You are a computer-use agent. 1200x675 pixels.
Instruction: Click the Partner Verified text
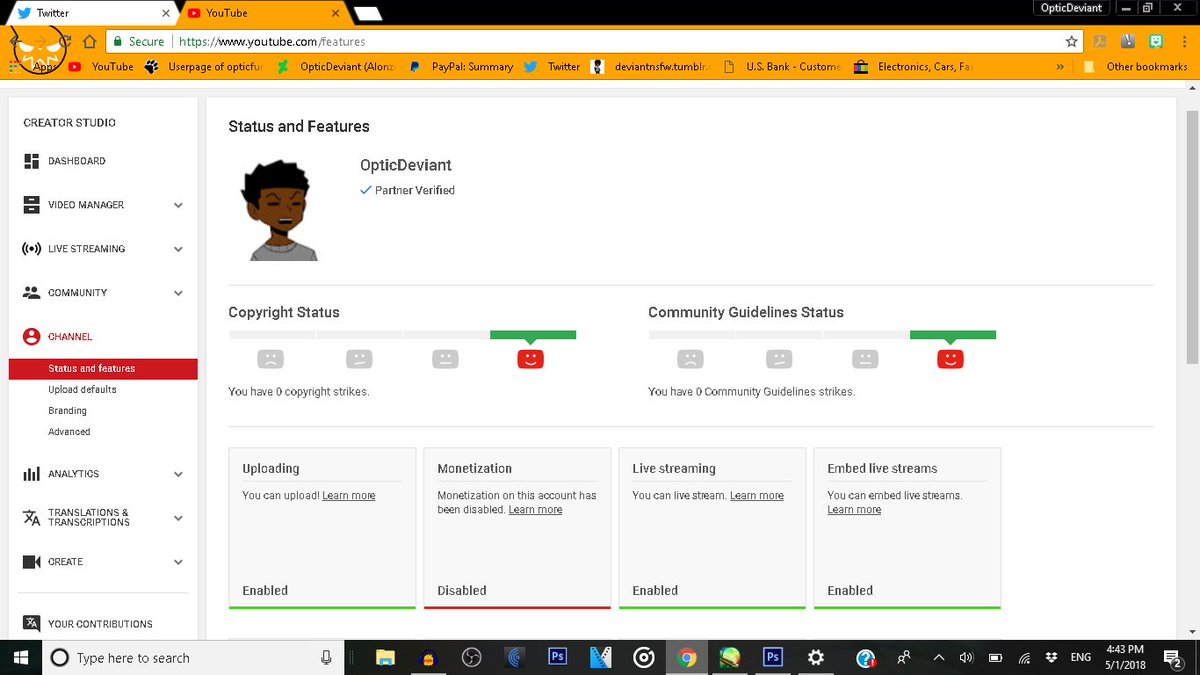tap(415, 190)
